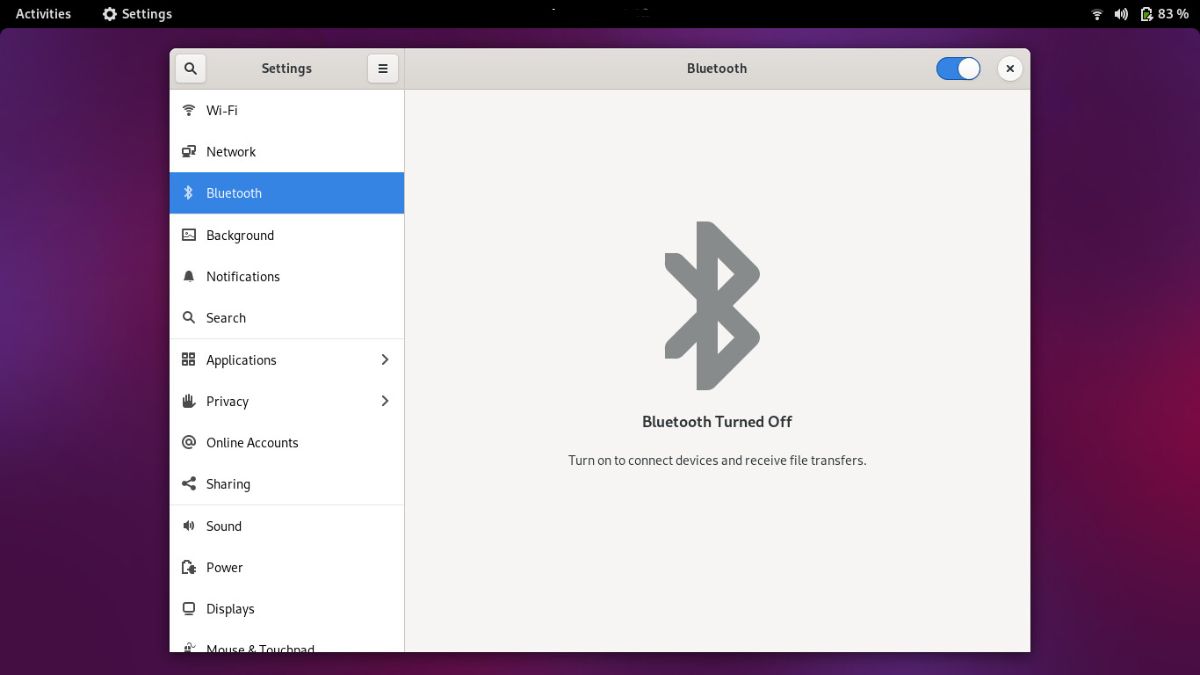The width and height of the screenshot is (1200, 675).
Task: Click the Sharing share icon
Action: 189,484
